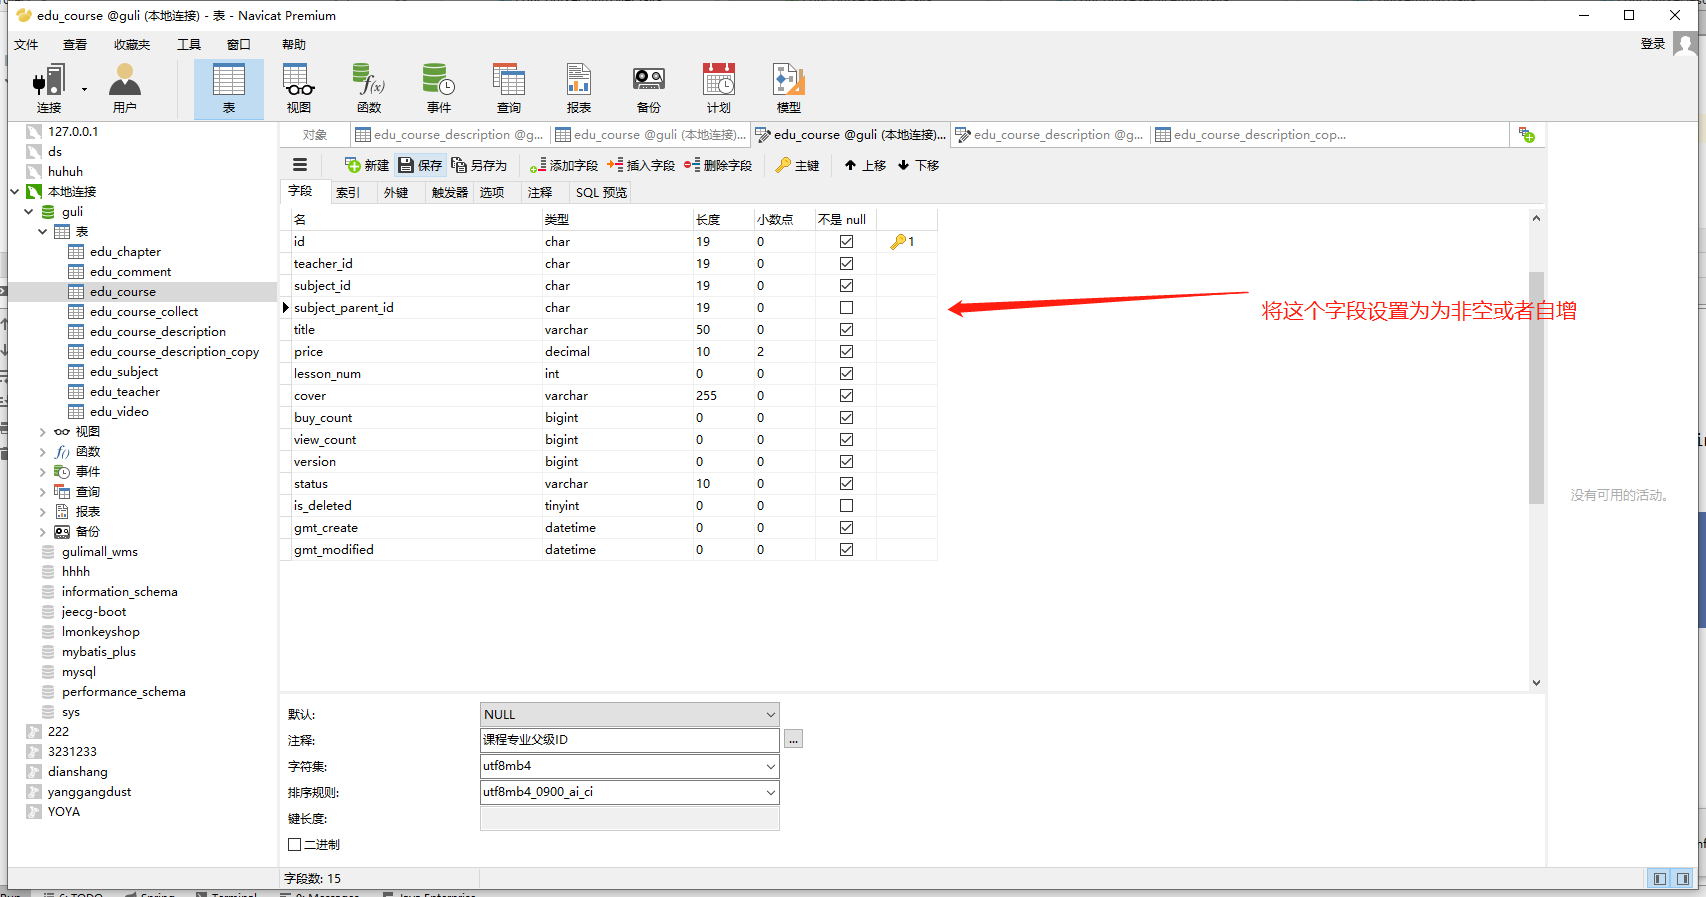Screen dimensions: 1706x897
Task: Click 添加字段 (Add Field) button
Action: click(564, 165)
